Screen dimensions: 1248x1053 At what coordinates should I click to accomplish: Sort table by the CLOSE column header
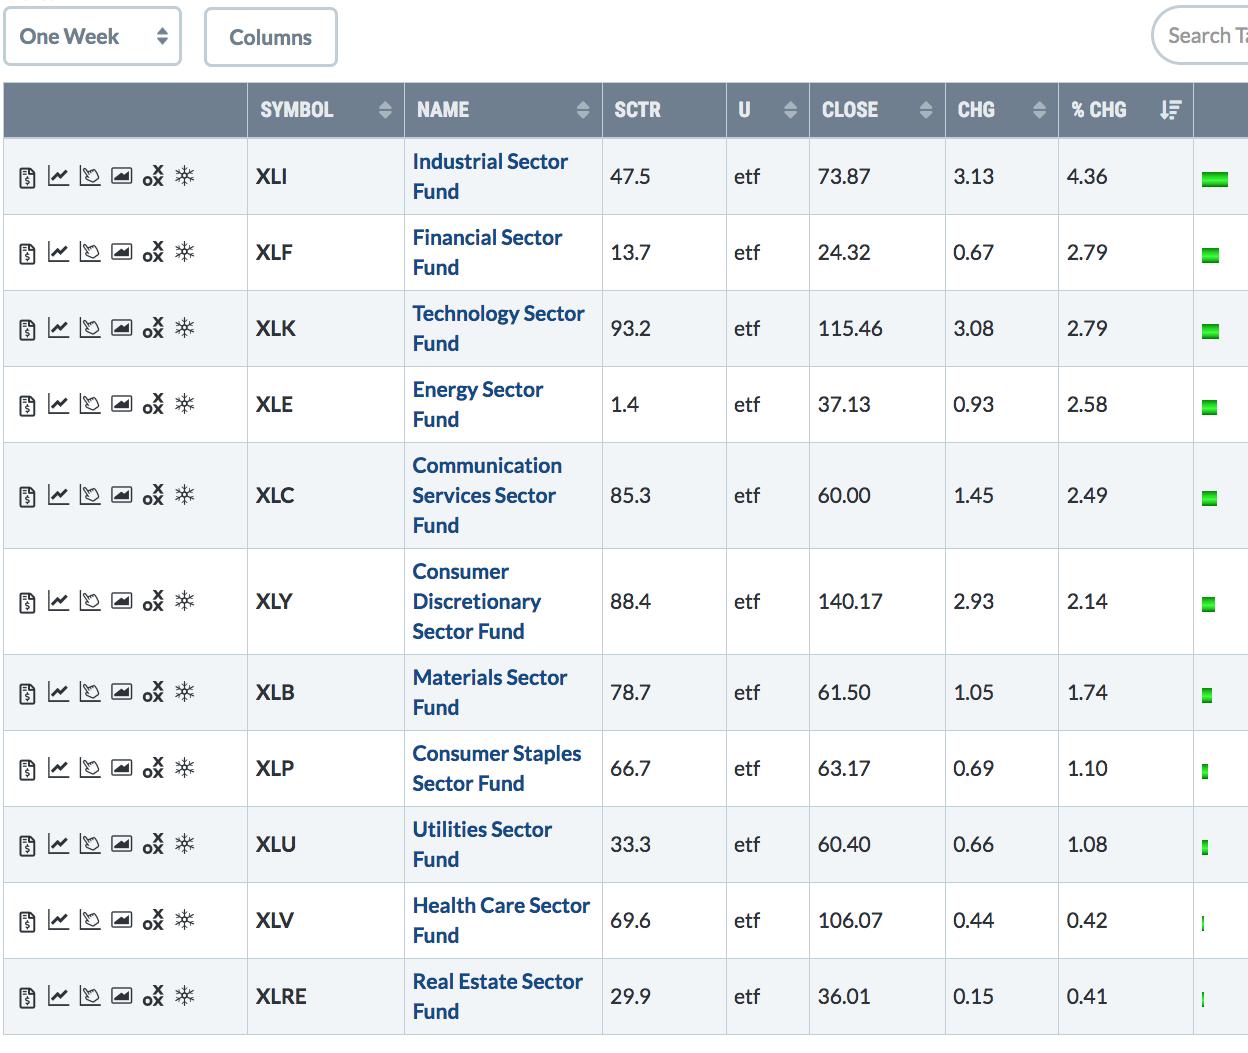[876, 110]
